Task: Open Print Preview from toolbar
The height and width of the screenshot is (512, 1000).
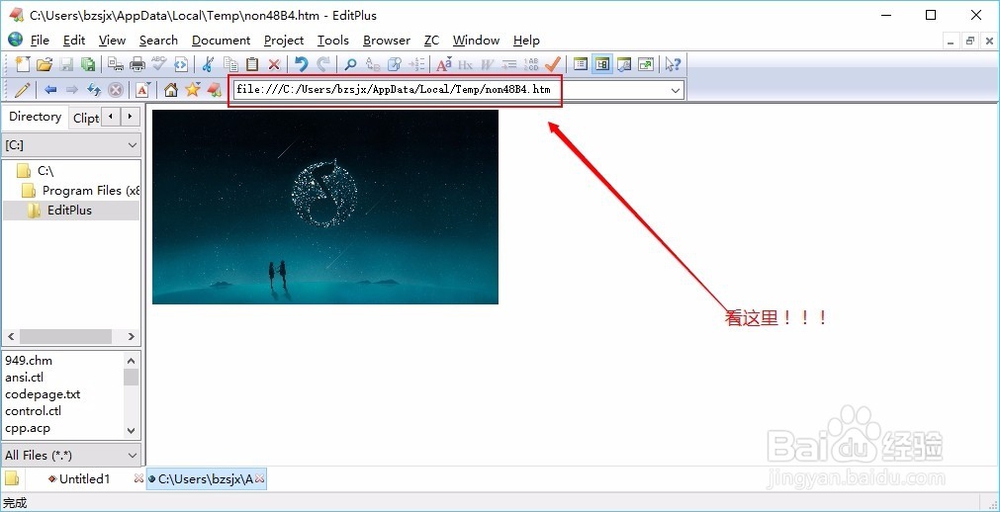Action: tap(115, 64)
